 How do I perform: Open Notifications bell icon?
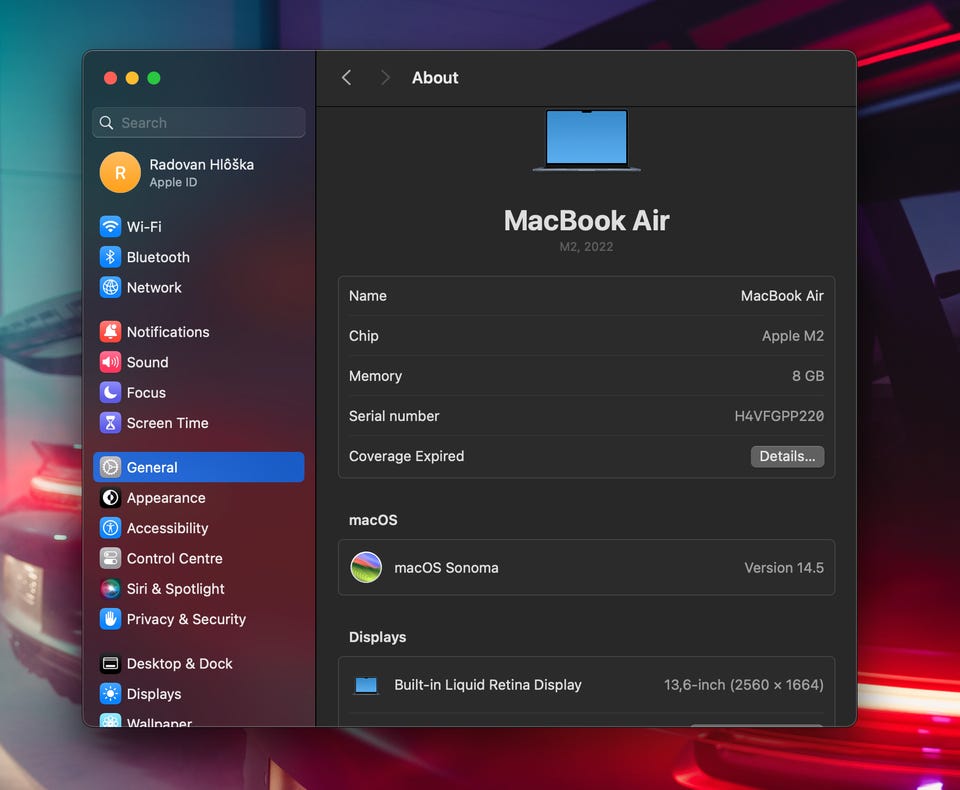[110, 332]
